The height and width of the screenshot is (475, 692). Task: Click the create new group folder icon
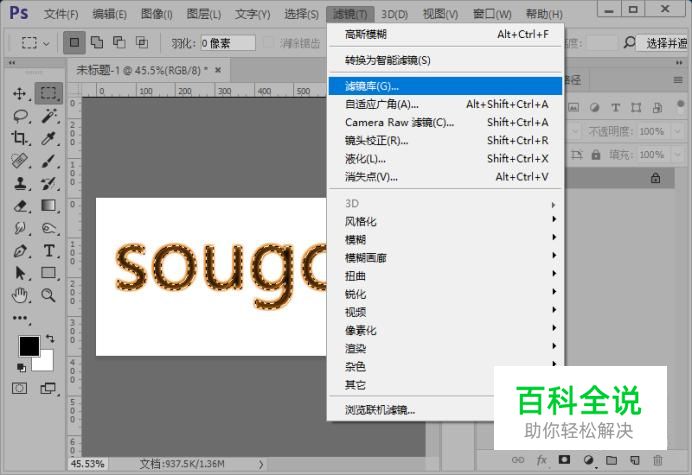611,460
